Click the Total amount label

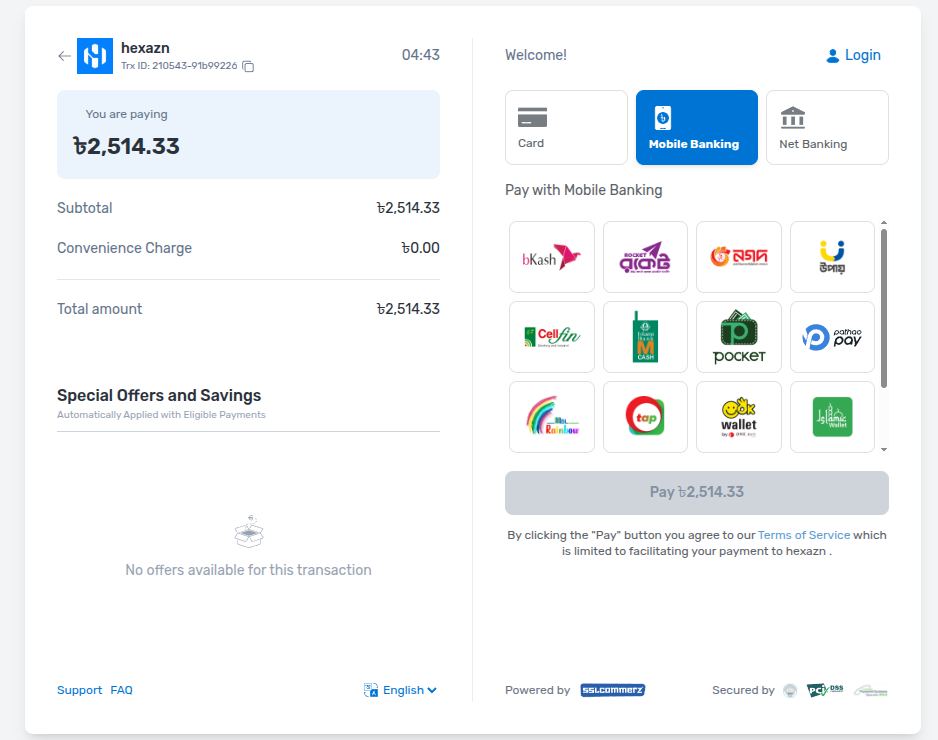tap(99, 309)
